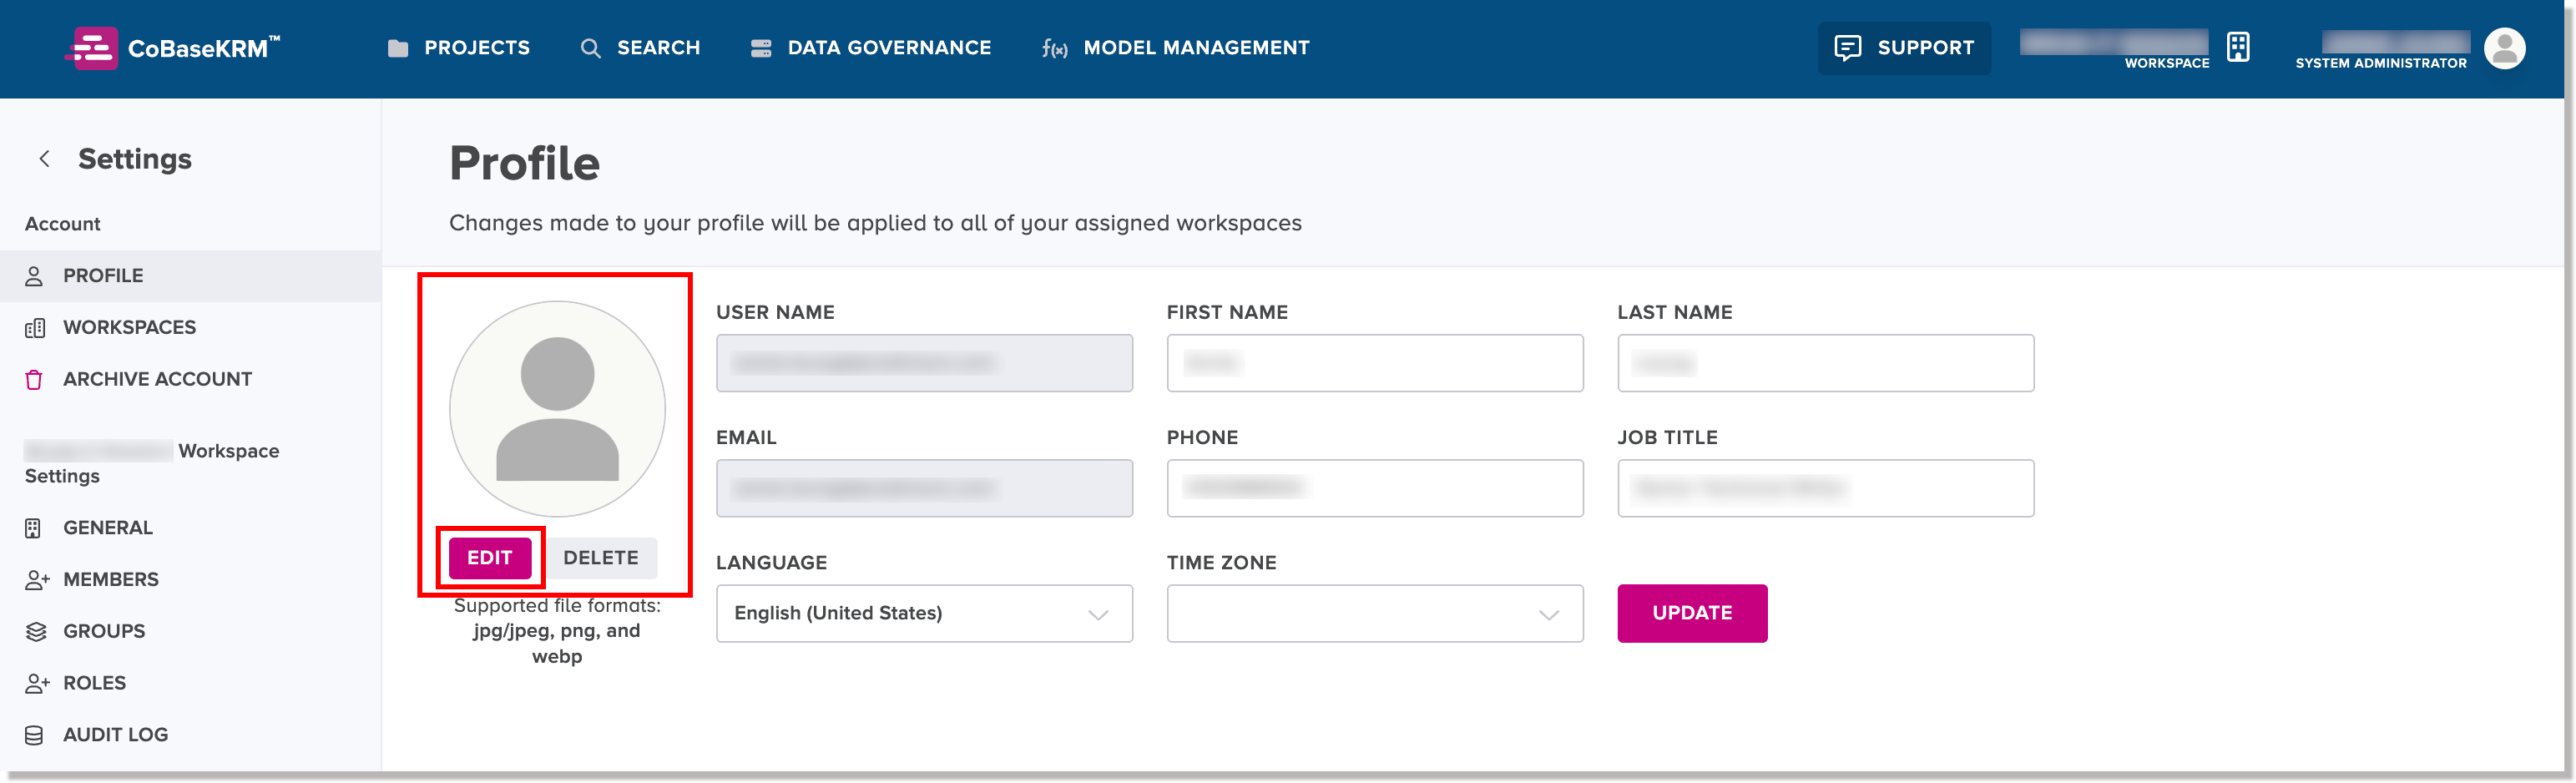Viewport: 2576px width, 783px height.
Task: Open the user avatar icon in header
Action: pyautogui.click(x=2503, y=48)
